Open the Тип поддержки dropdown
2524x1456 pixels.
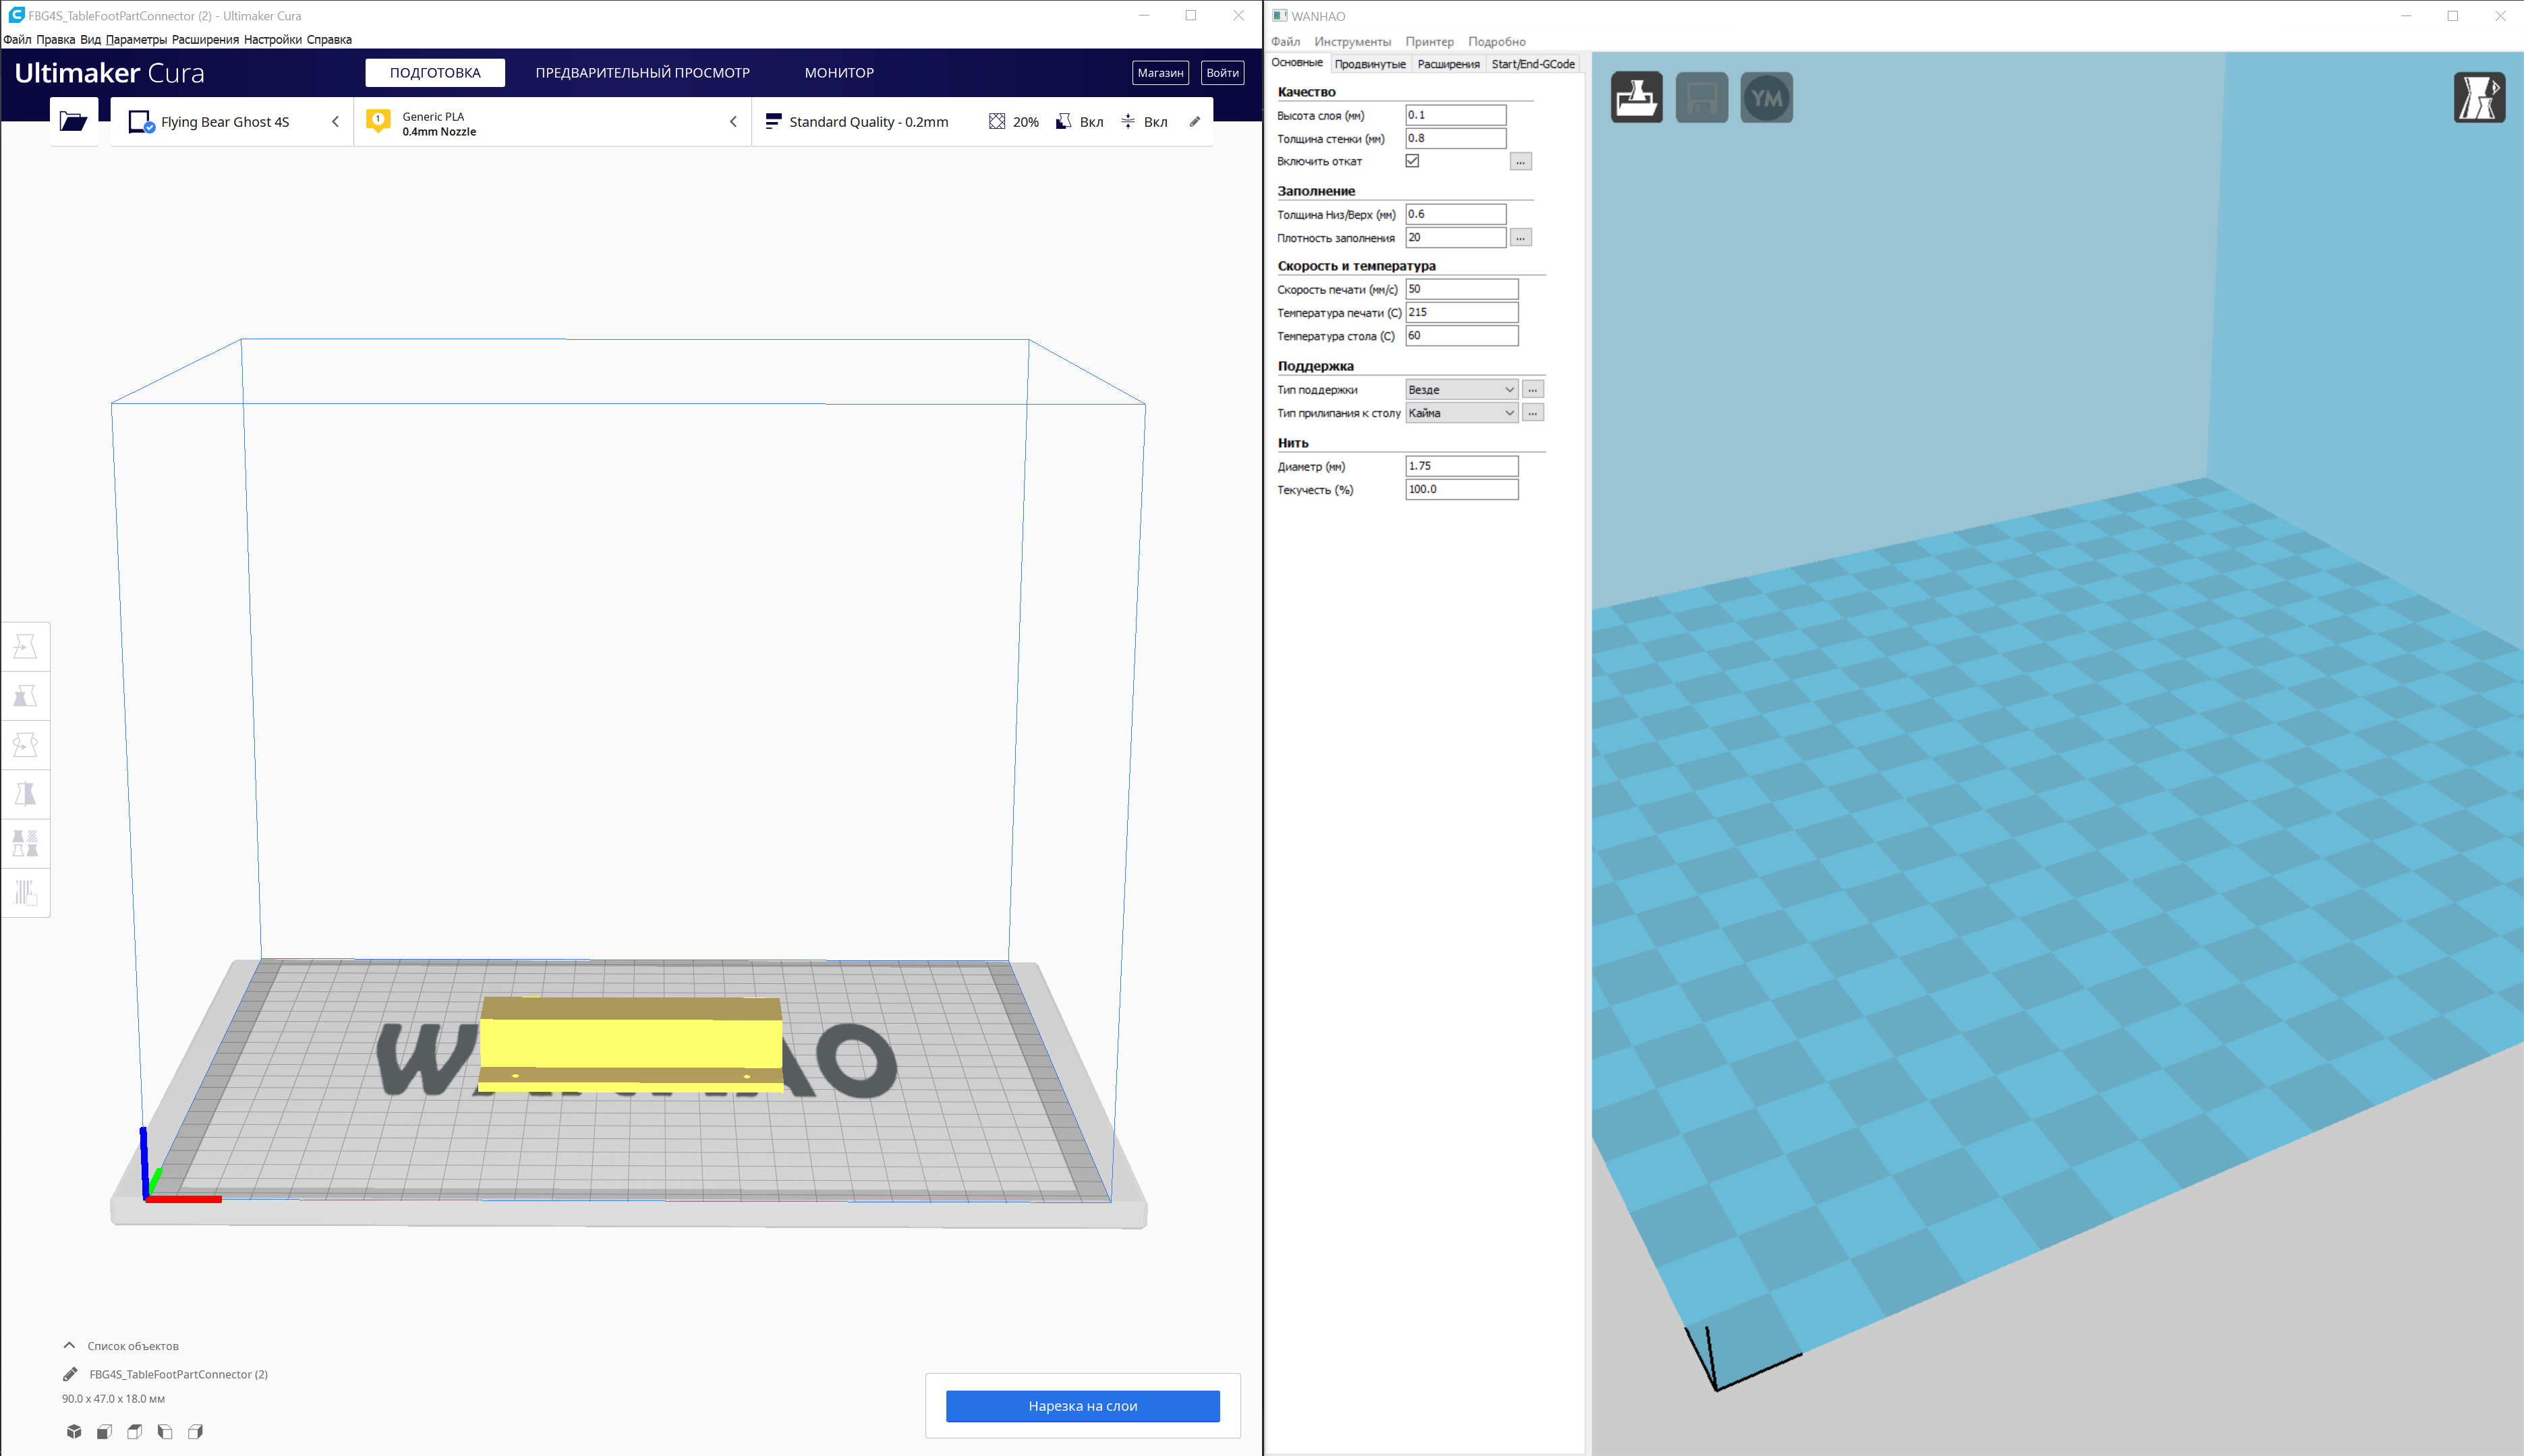pyautogui.click(x=1461, y=389)
